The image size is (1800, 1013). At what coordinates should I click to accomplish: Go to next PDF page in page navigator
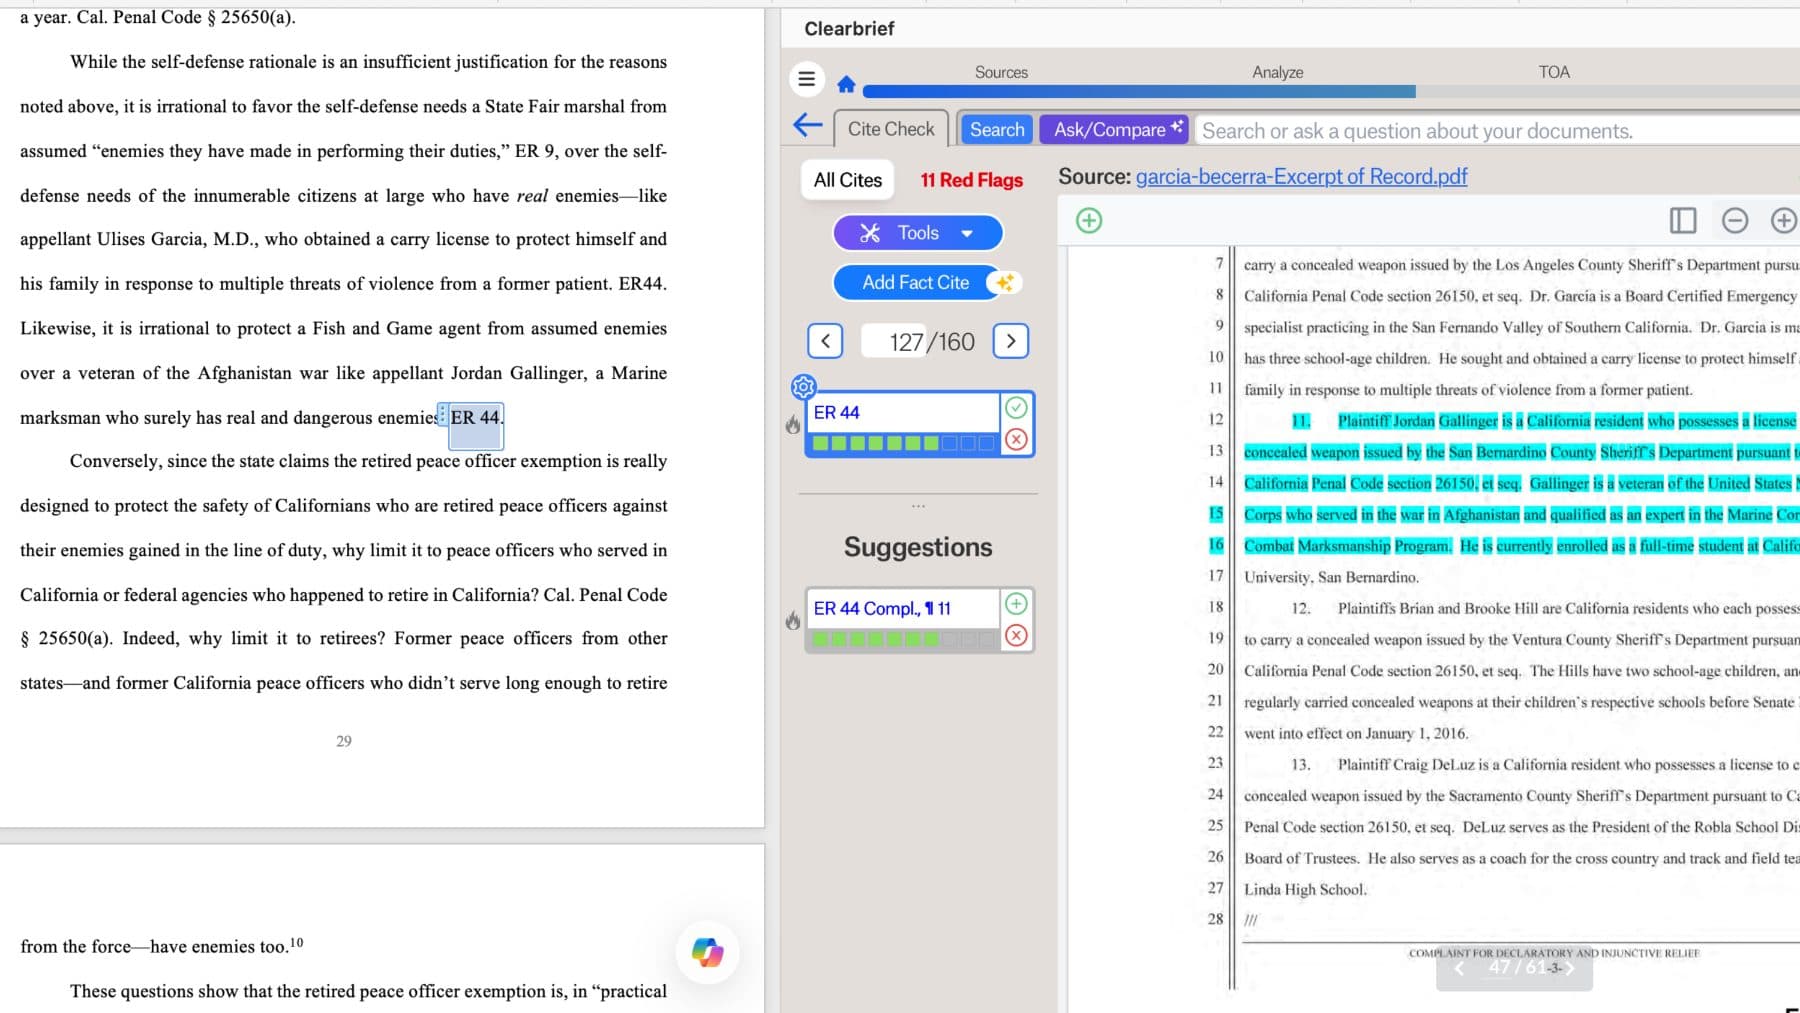point(1570,968)
